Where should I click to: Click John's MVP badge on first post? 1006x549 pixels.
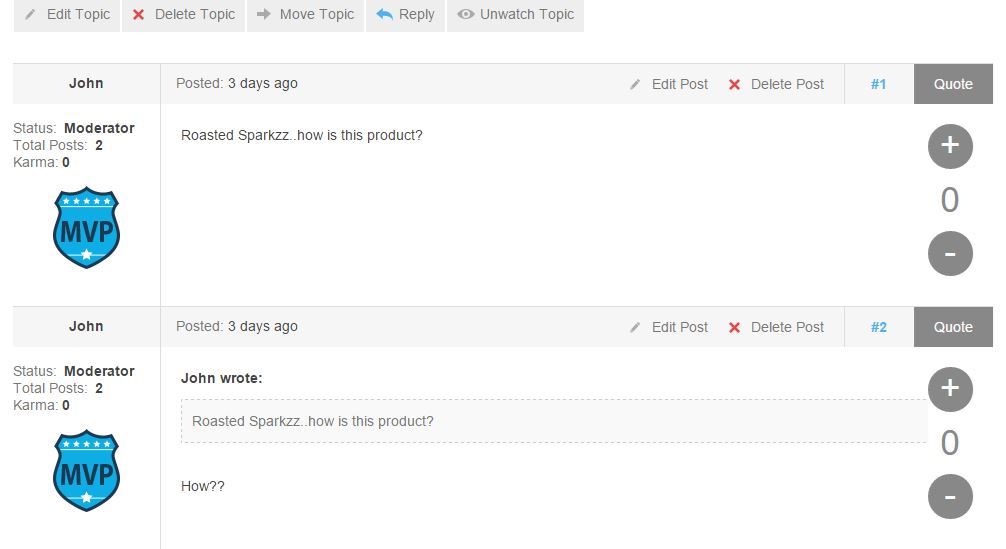pos(86,228)
